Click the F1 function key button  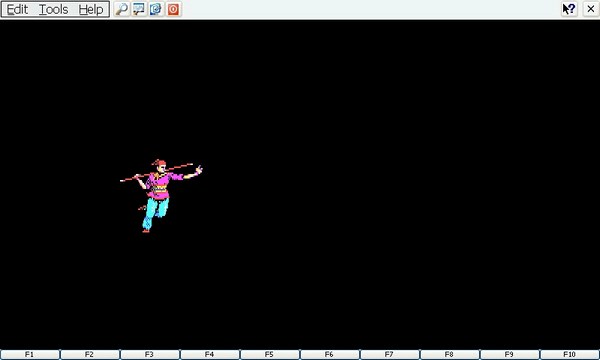[29, 355]
